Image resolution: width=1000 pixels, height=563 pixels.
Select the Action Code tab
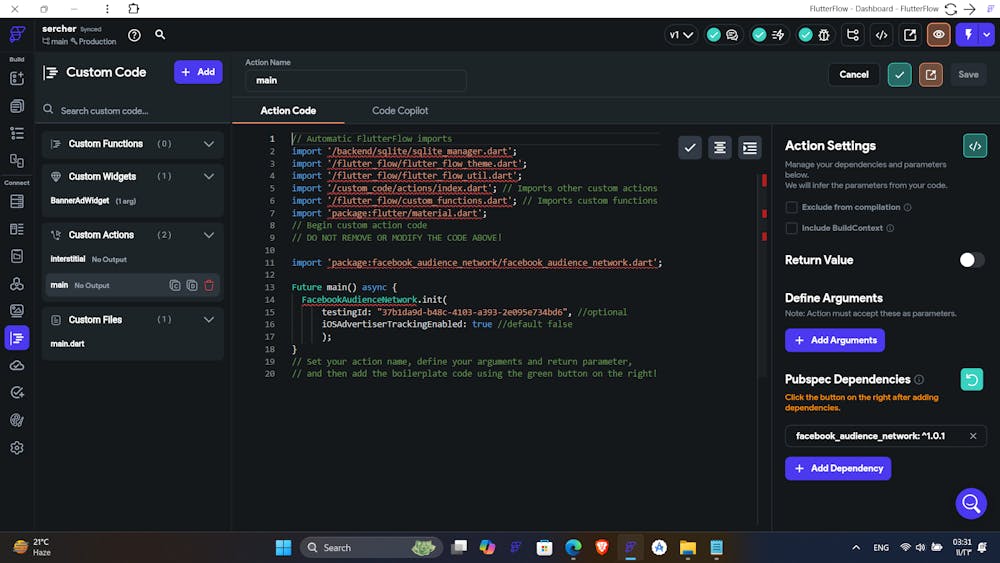[288, 111]
